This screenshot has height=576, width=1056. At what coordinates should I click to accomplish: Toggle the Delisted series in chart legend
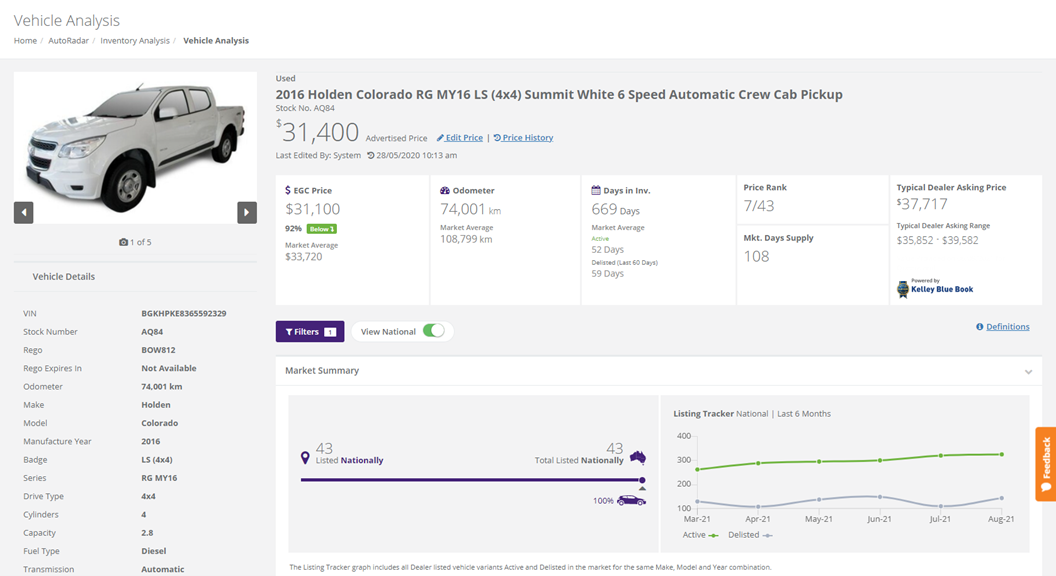point(750,535)
